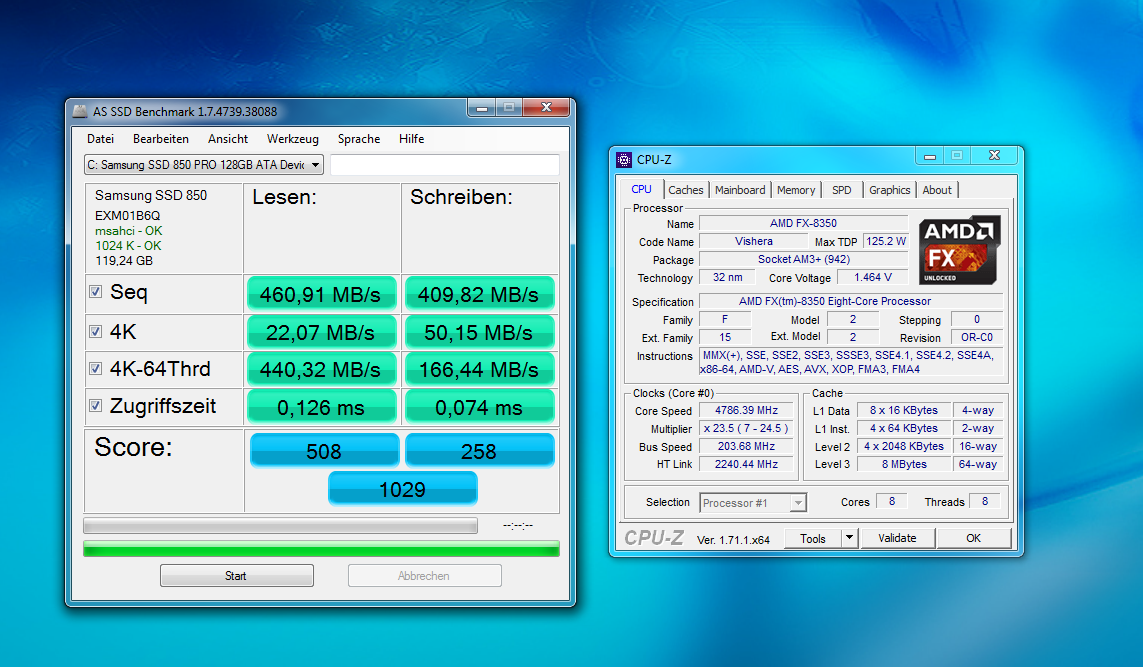The height and width of the screenshot is (667, 1143).
Task: Switch to the SPD tab in CPU-Z
Action: pos(842,190)
